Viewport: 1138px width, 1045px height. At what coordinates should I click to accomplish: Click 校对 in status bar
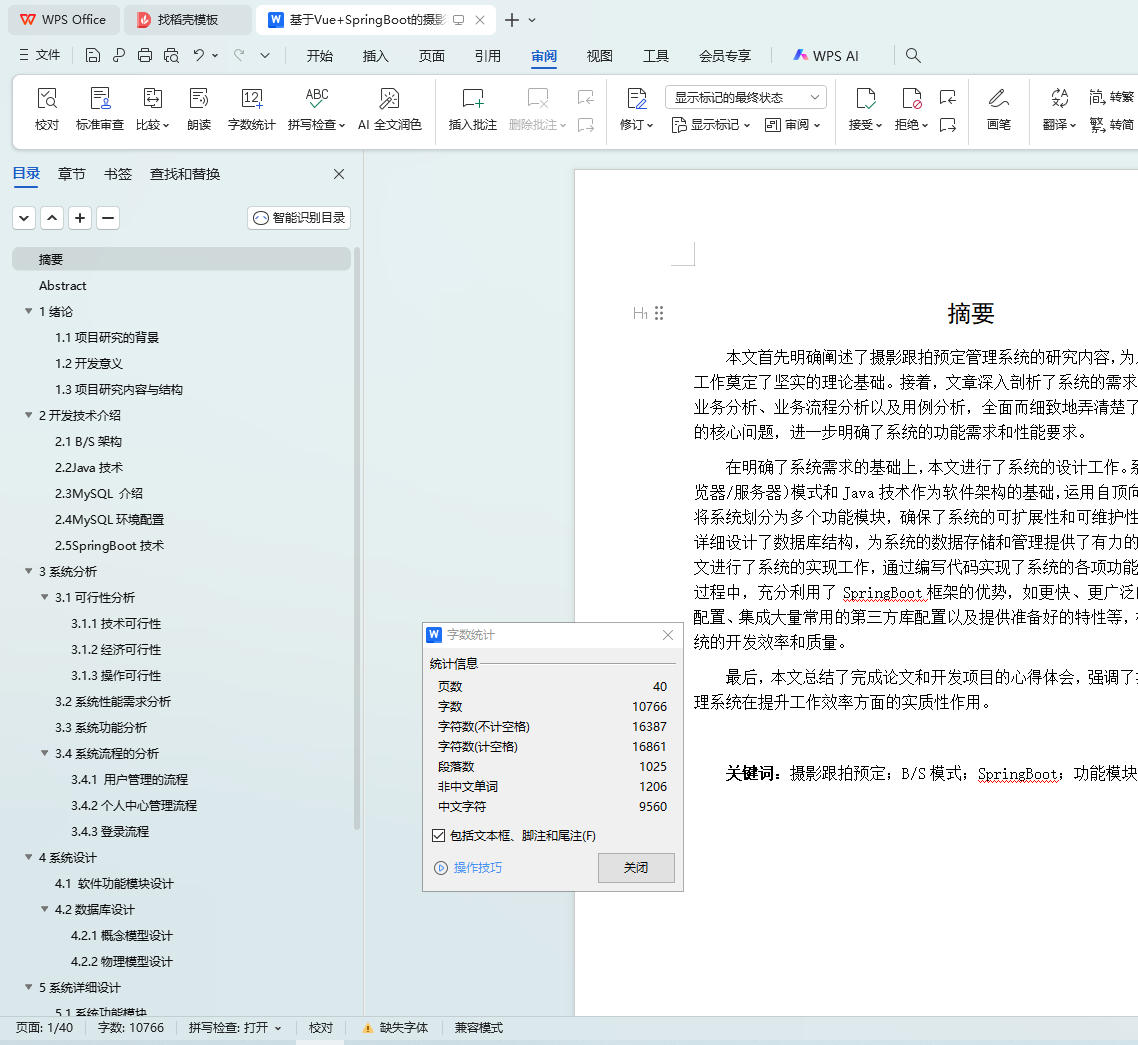tap(321, 1028)
